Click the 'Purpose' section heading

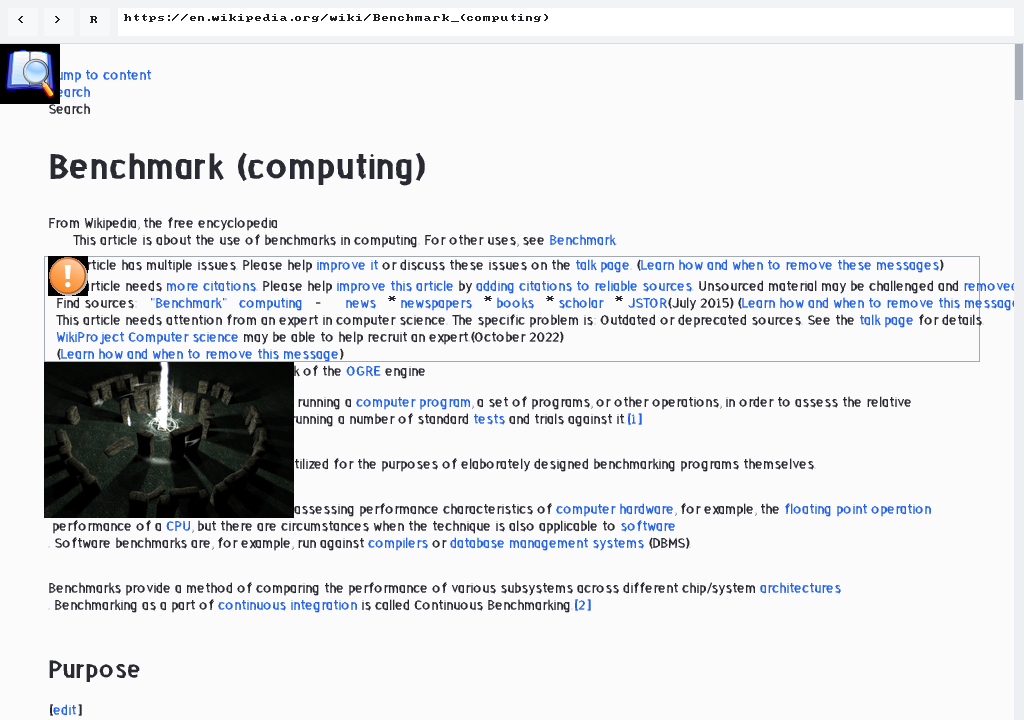point(94,670)
